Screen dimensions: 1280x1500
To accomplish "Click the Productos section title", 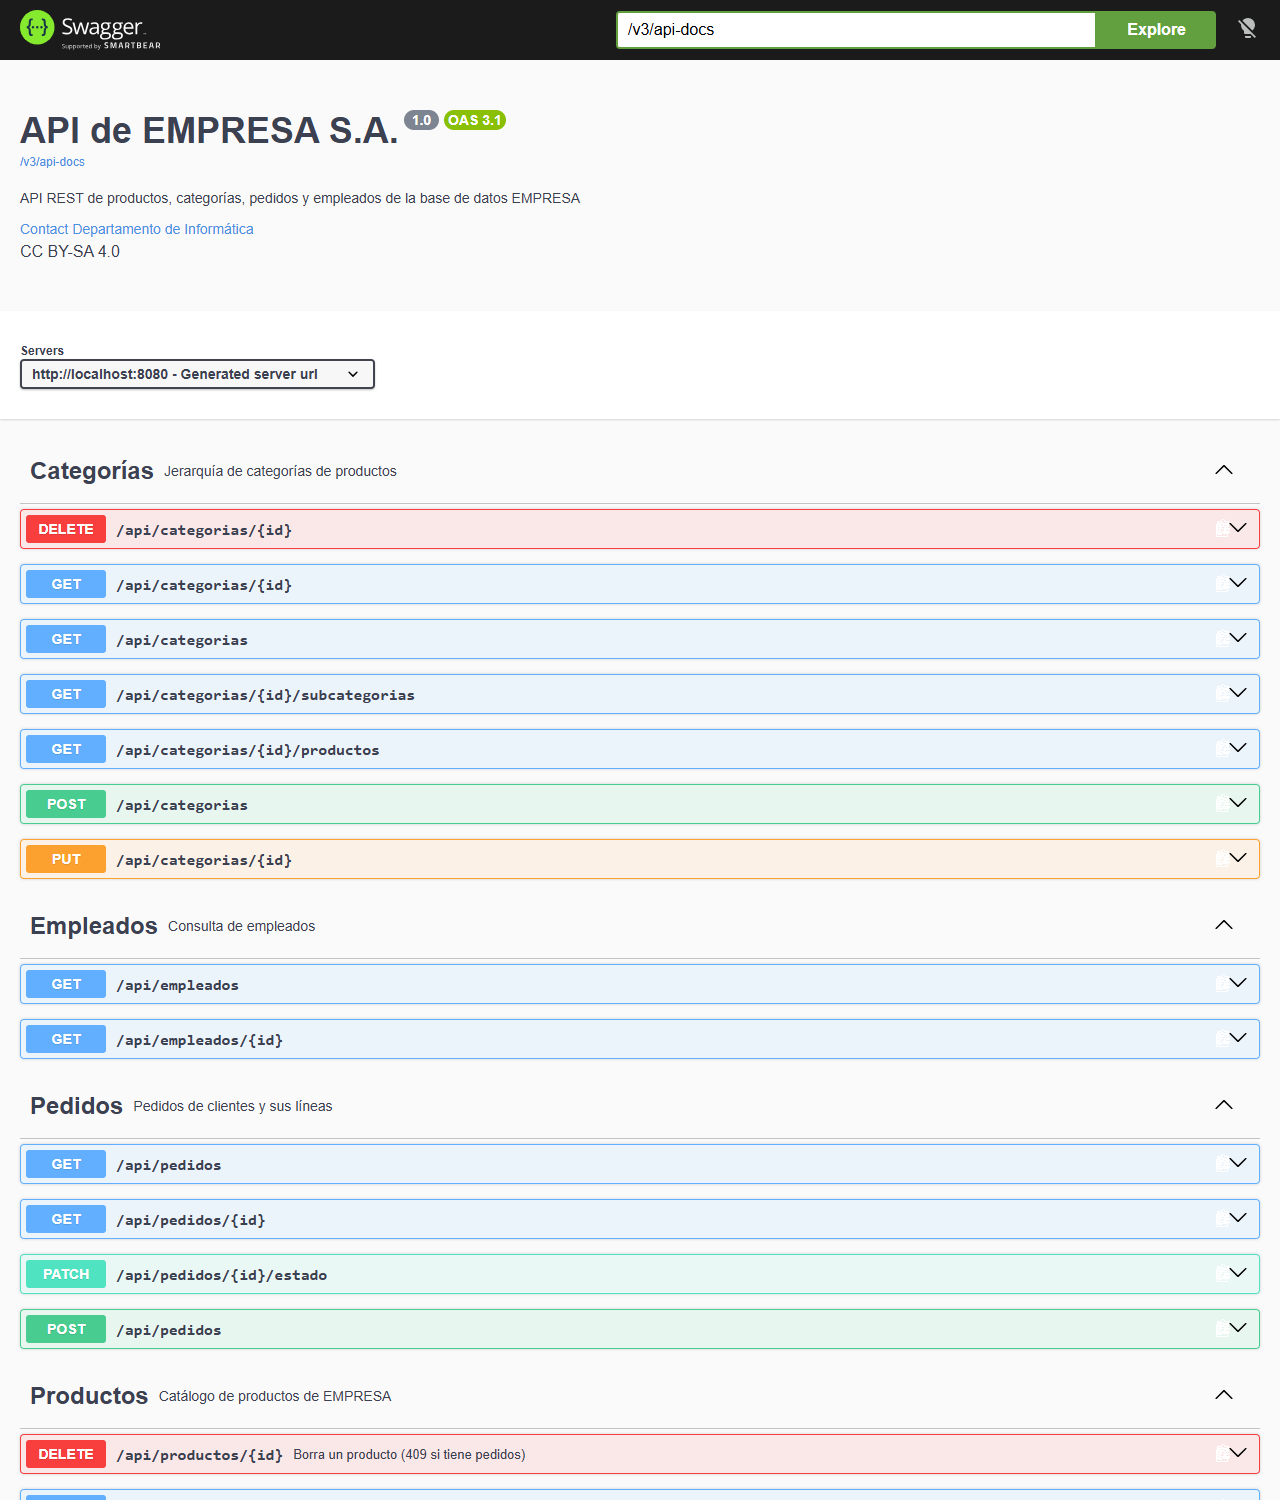I will point(89,1396).
